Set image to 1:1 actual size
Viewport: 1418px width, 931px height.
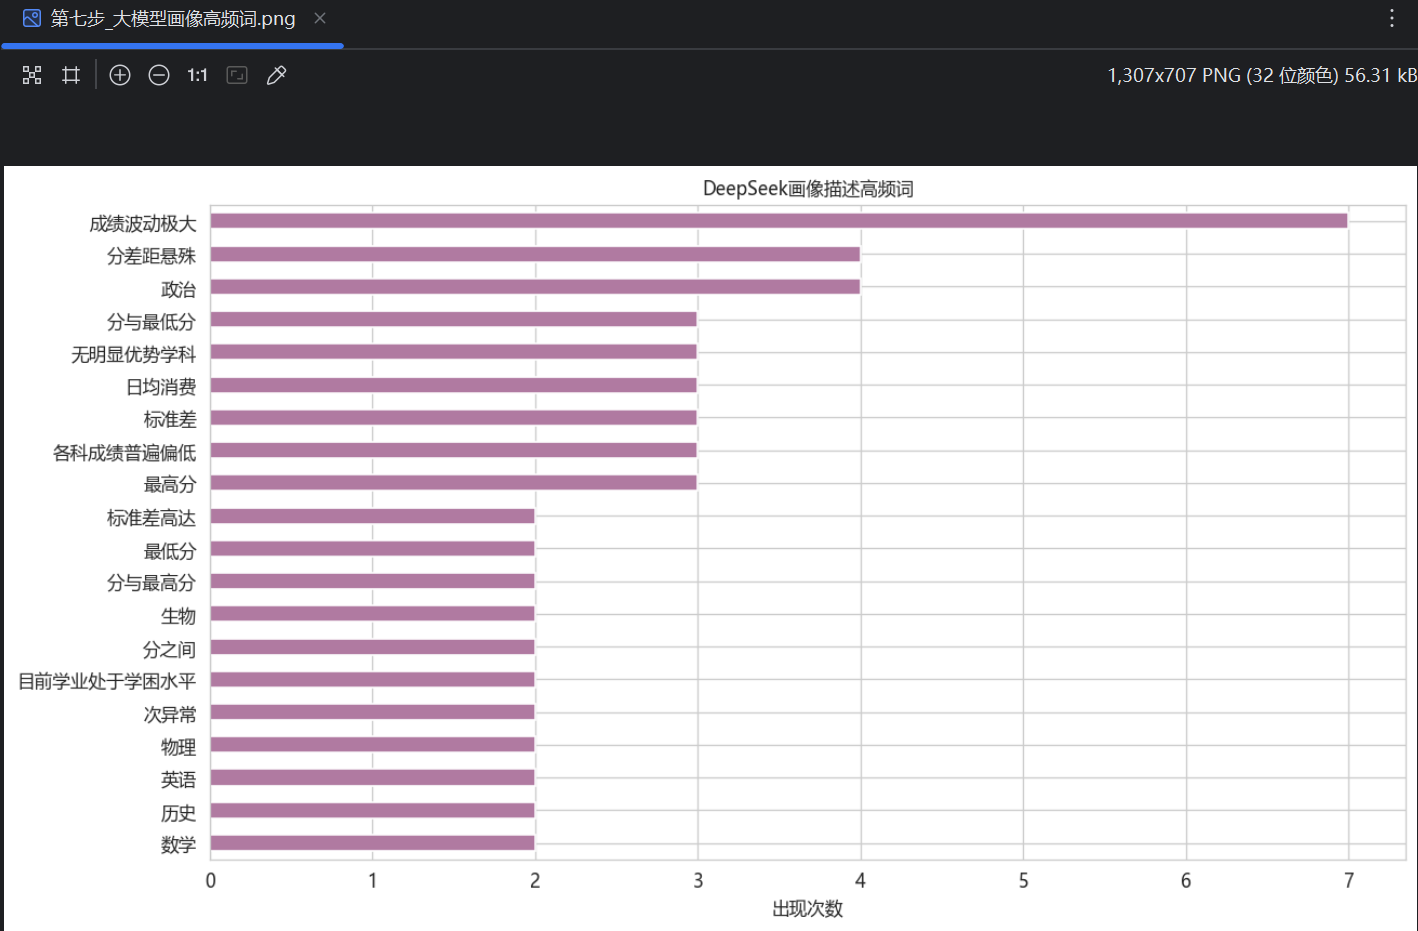pos(197,75)
